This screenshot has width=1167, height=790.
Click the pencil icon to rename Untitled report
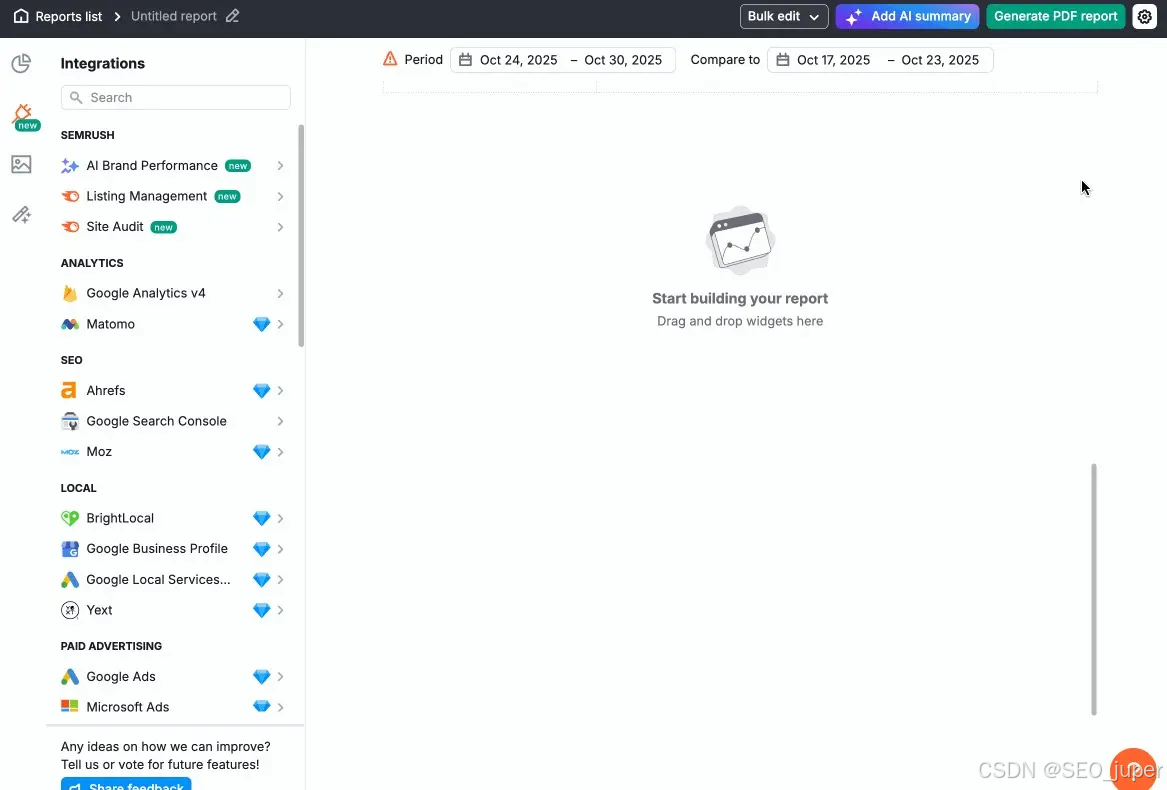[x=232, y=16]
